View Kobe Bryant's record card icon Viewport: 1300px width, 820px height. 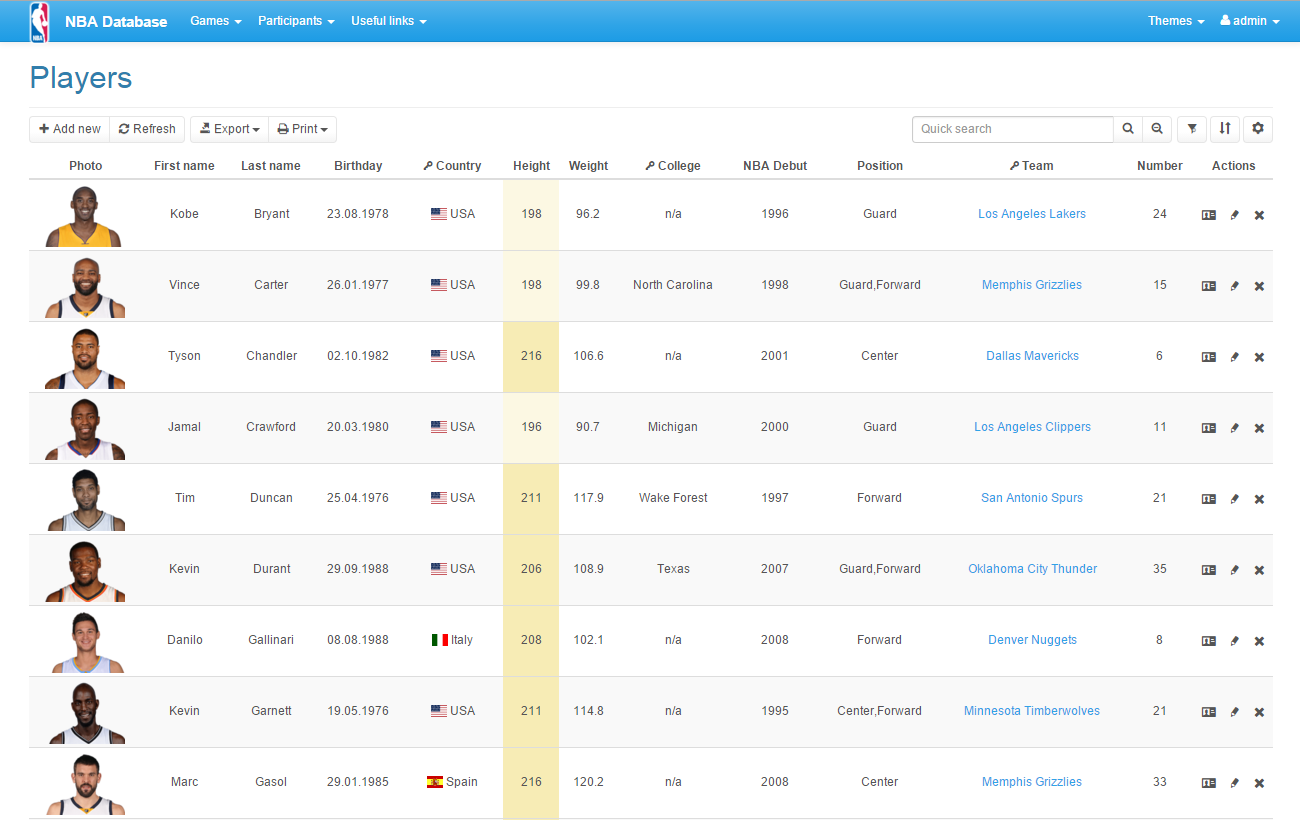(x=1209, y=215)
